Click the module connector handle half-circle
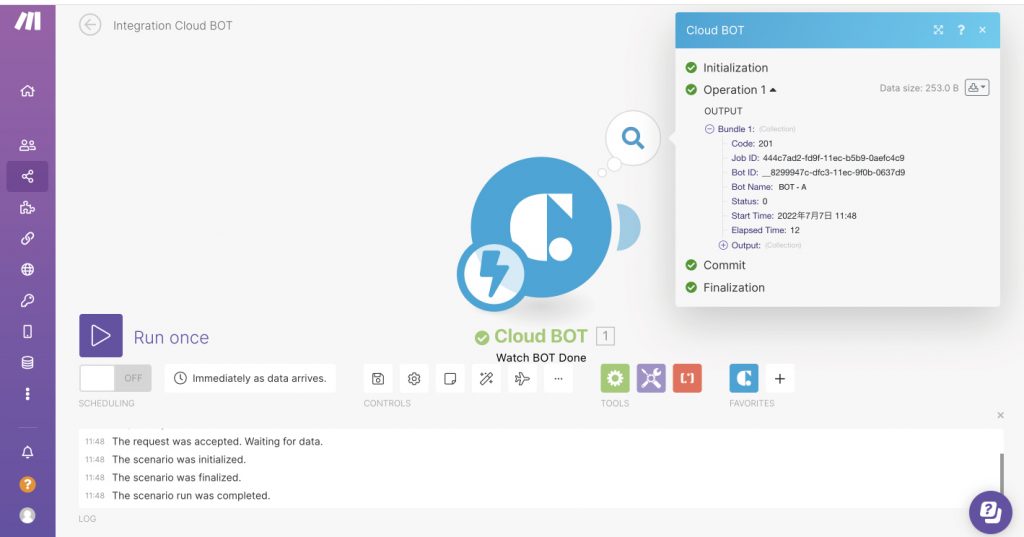 tap(628, 227)
